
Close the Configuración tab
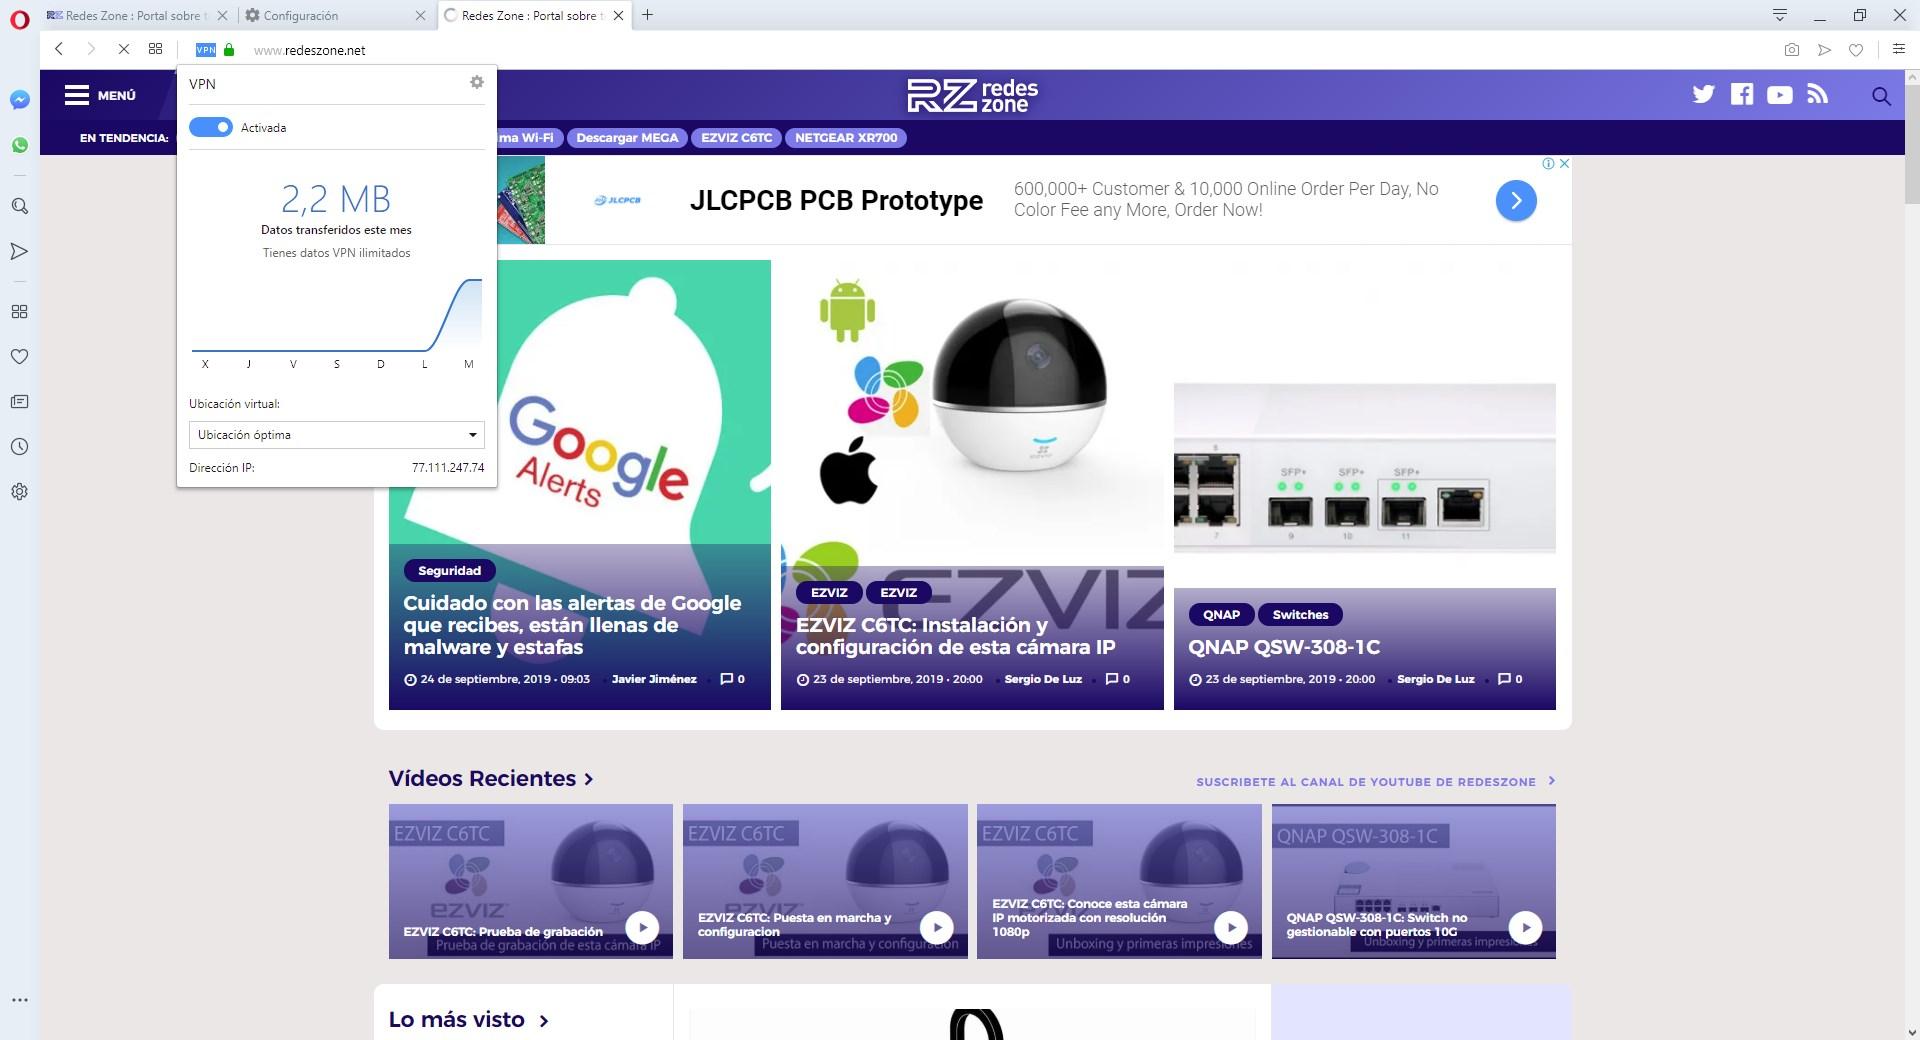click(x=421, y=16)
